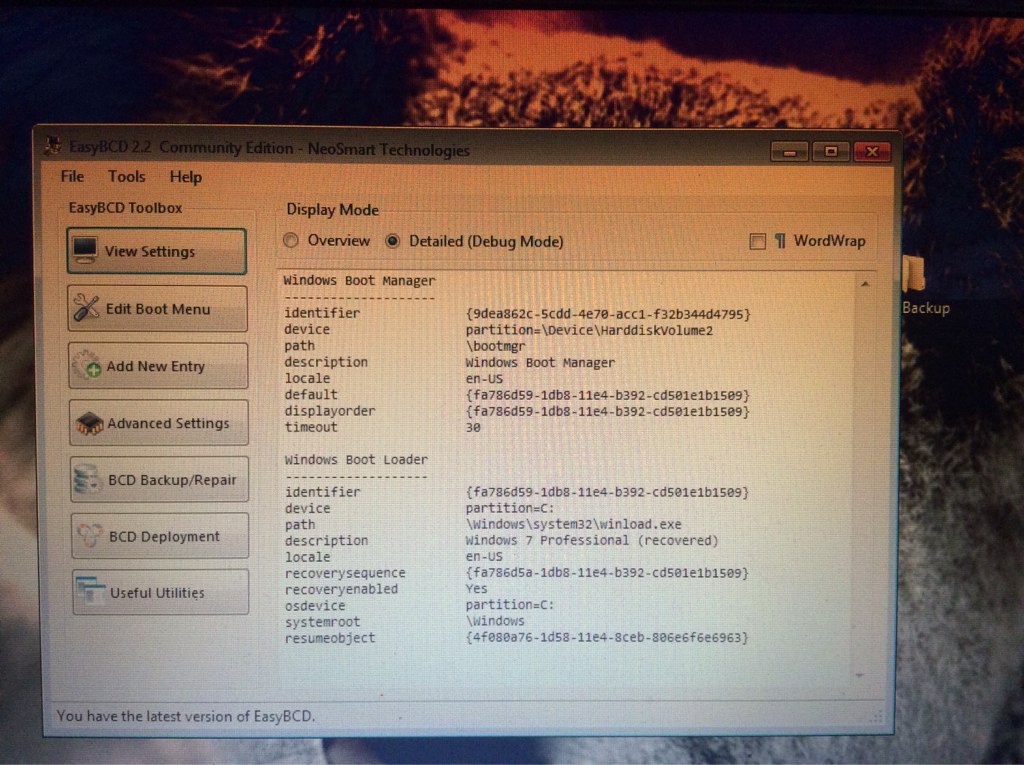Click the EasyBCD title bar app icon

tap(53, 146)
